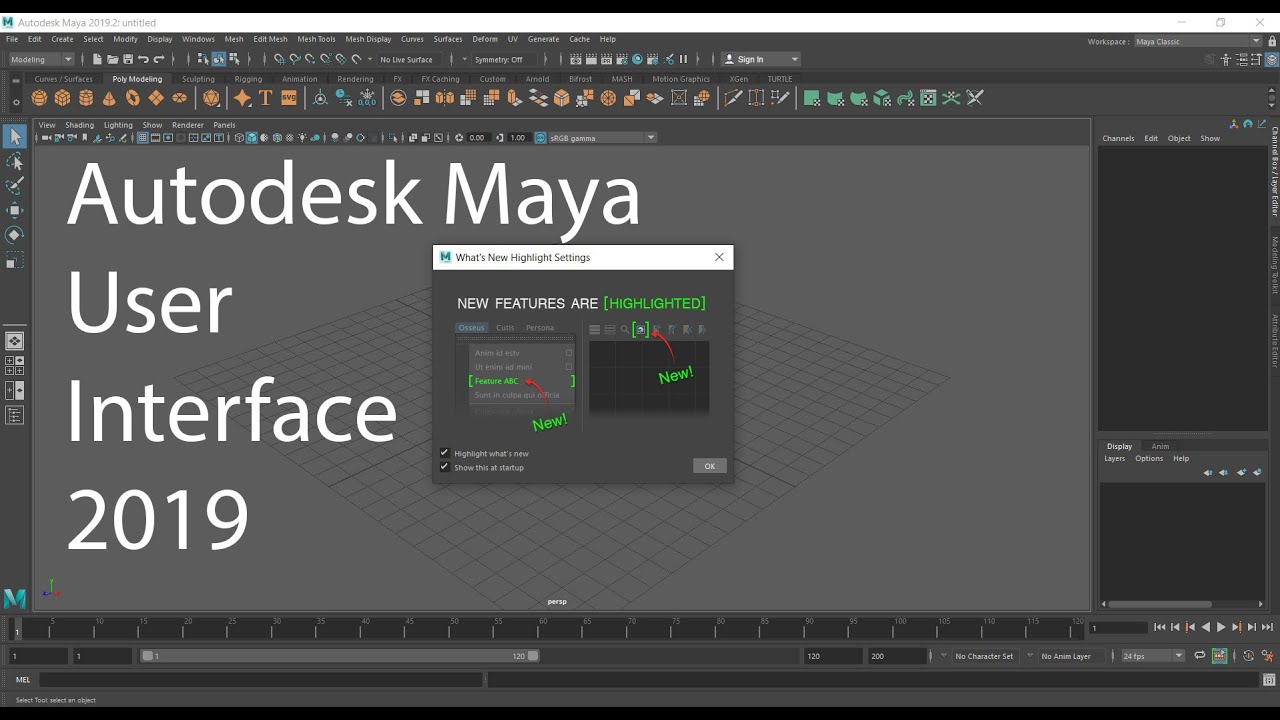Click OK in What's New dialog
This screenshot has height=720, width=1280.
point(709,466)
